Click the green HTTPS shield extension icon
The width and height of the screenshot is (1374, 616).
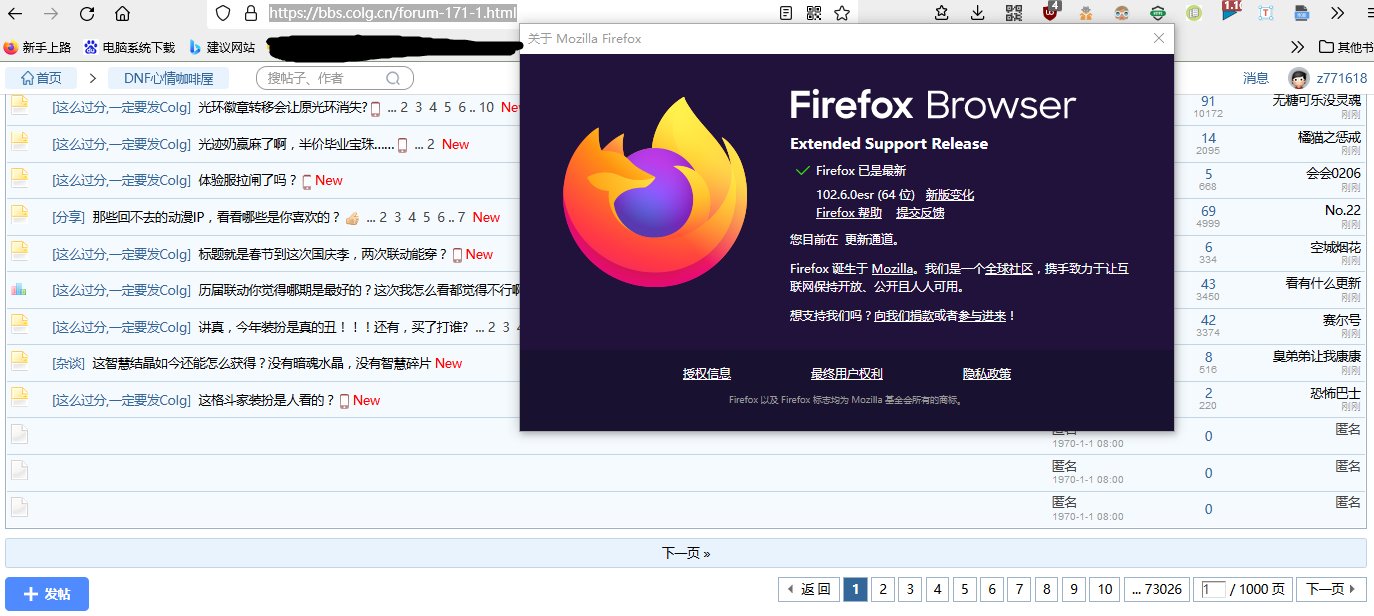pos(1157,13)
